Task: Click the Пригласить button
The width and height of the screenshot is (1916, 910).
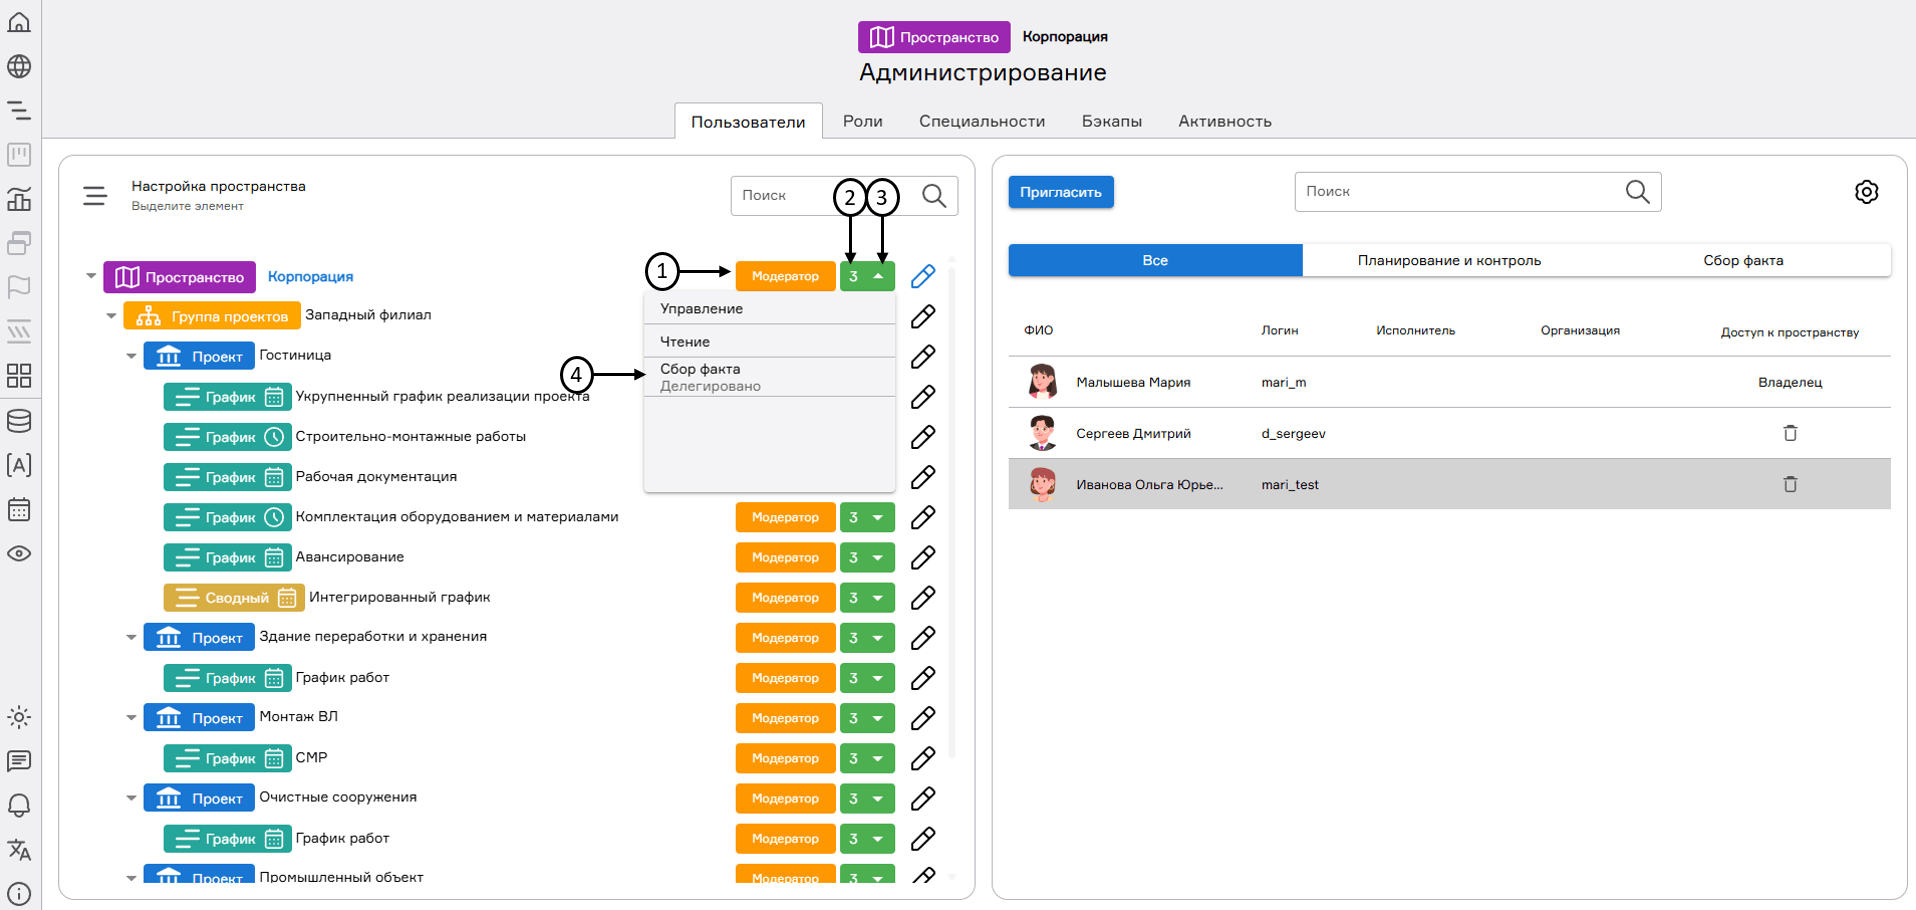Action: pyautogui.click(x=1060, y=192)
